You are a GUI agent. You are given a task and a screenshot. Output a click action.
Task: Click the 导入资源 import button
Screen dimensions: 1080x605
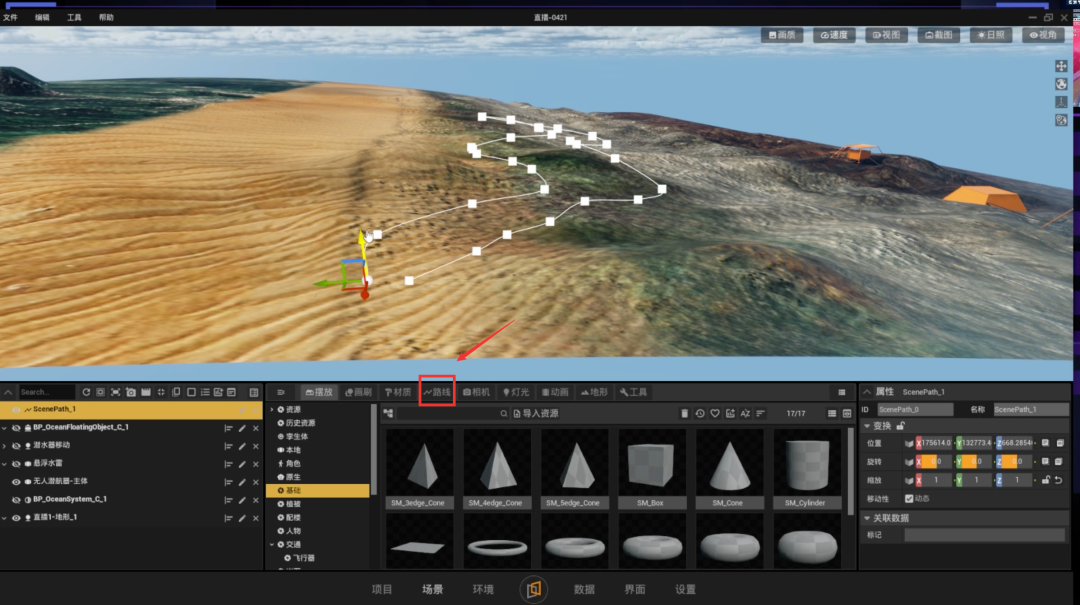[535, 413]
